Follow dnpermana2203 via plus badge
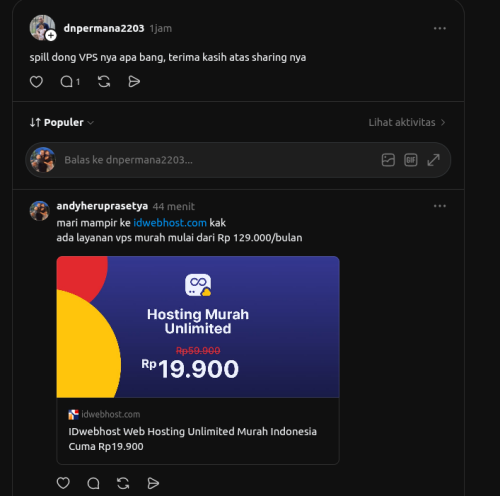Screen dimensions: 500x496 click(51, 35)
